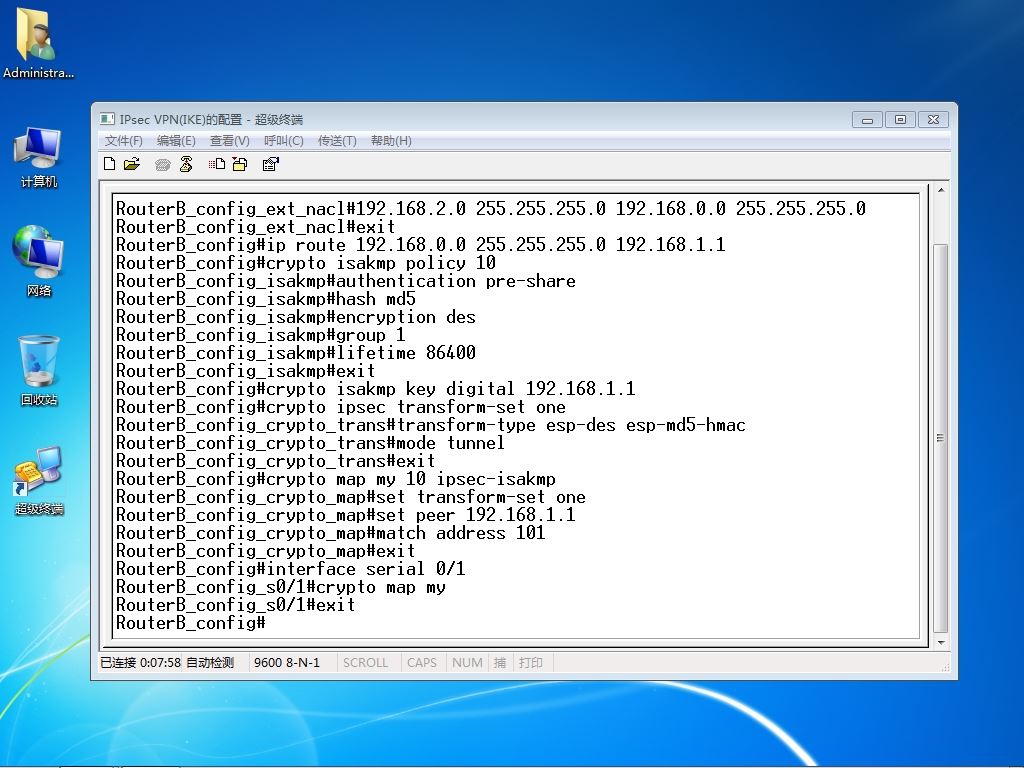Open the 文件(F) menu
The height and width of the screenshot is (768, 1024).
pos(123,140)
